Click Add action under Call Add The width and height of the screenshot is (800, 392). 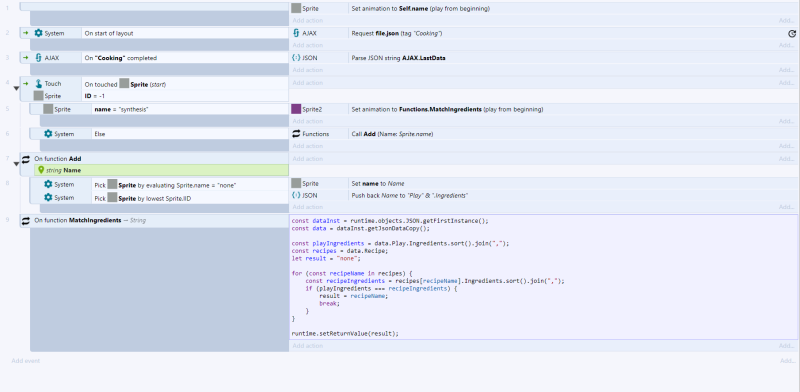tap(307, 146)
